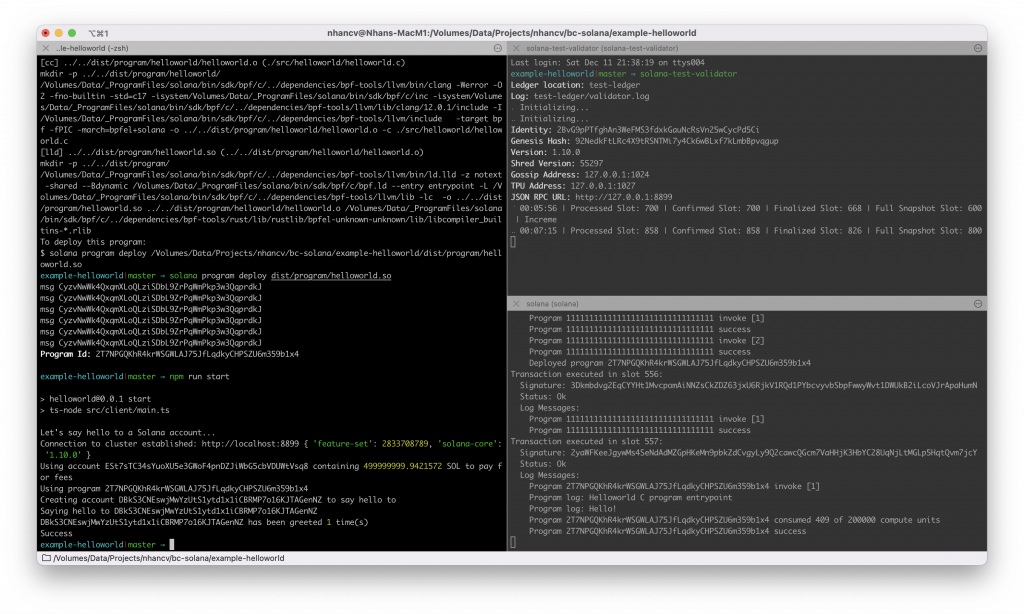Click the Genesis Hash line
This screenshot has width=1024, height=614.
[644, 141]
